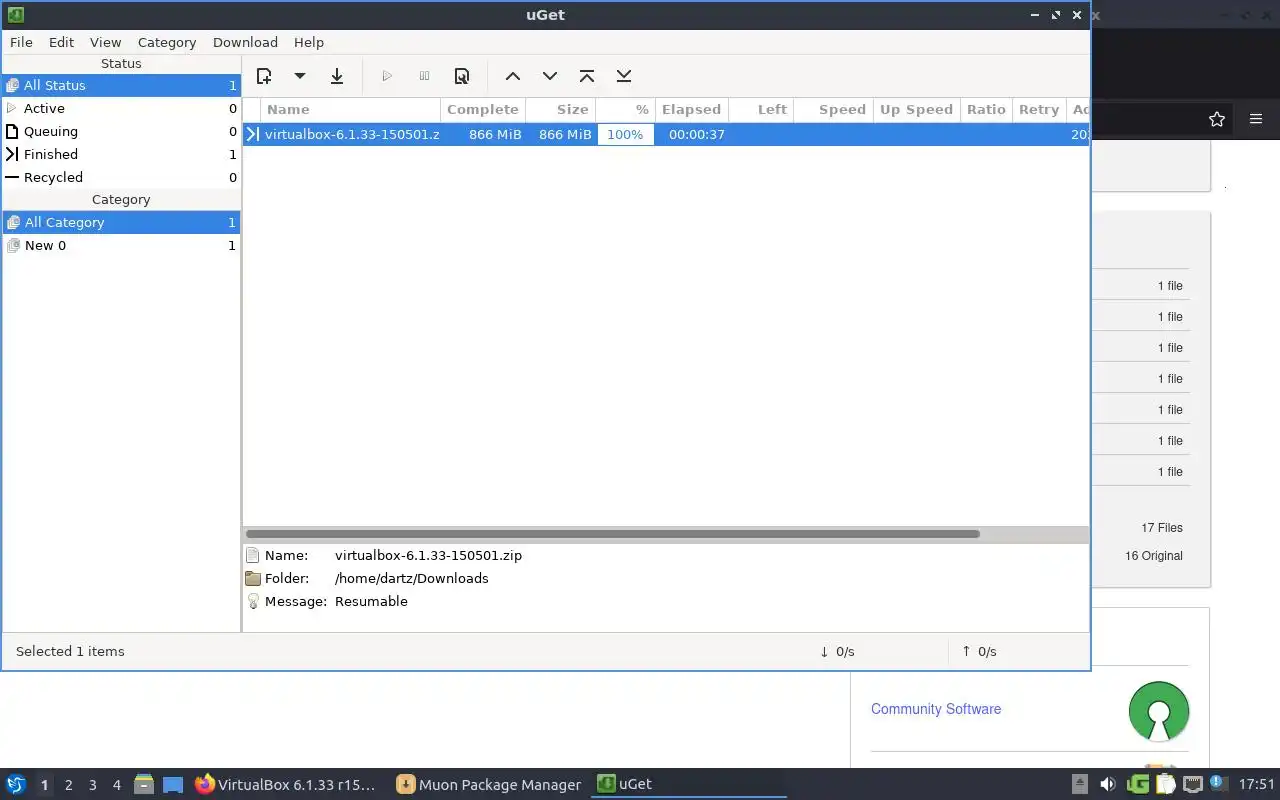Open the Download menu
This screenshot has width=1280, height=800.
pos(245,42)
